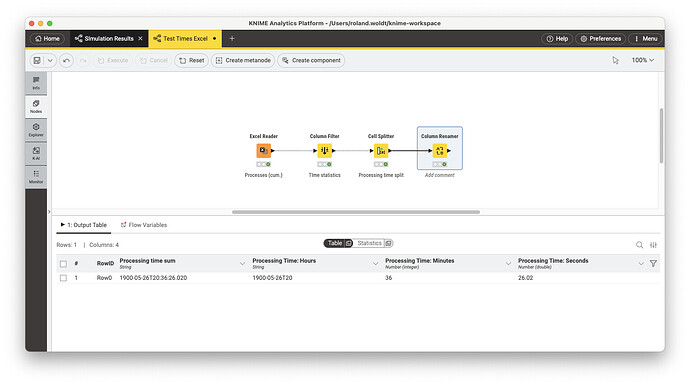
Task: Open the main Menu
Action: 646,39
